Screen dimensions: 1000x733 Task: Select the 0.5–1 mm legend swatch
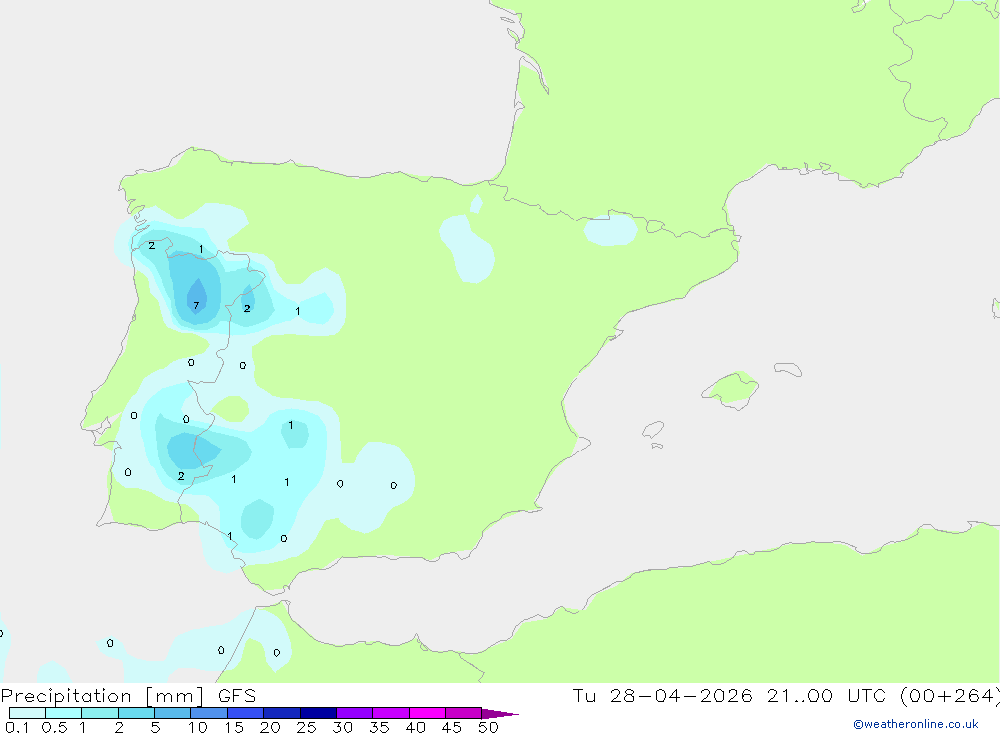pos(63,713)
